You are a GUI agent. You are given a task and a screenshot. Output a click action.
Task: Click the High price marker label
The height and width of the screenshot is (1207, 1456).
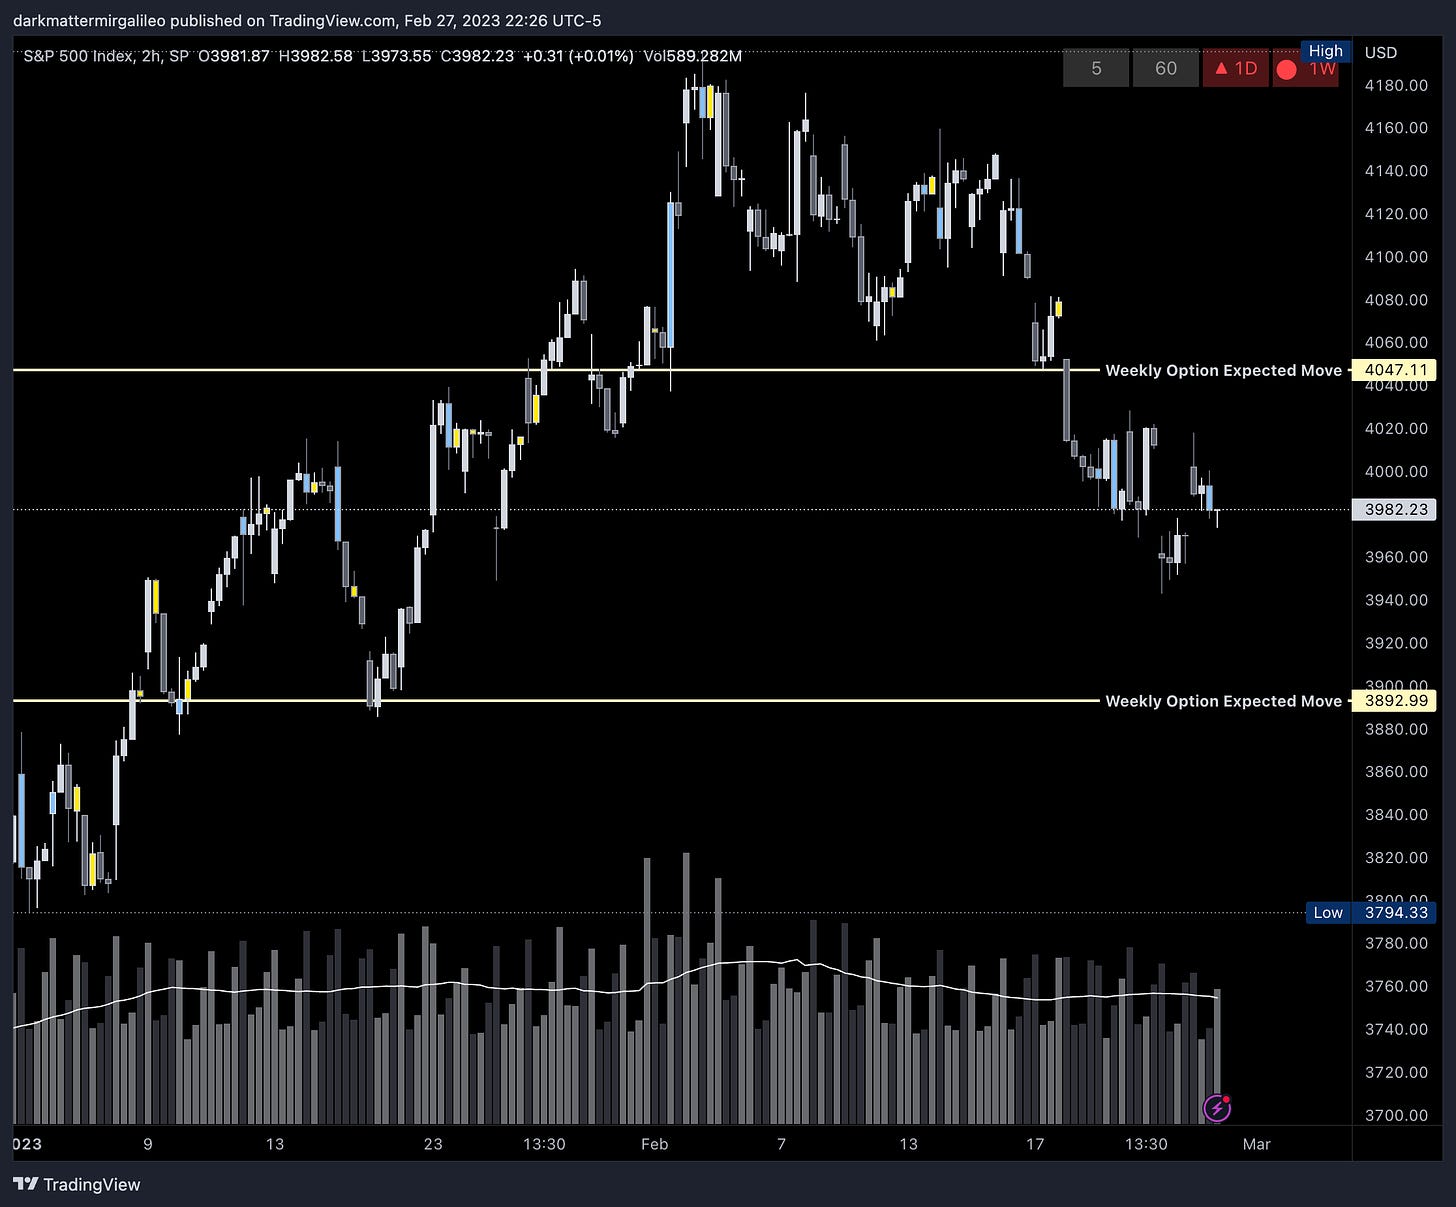click(1326, 51)
